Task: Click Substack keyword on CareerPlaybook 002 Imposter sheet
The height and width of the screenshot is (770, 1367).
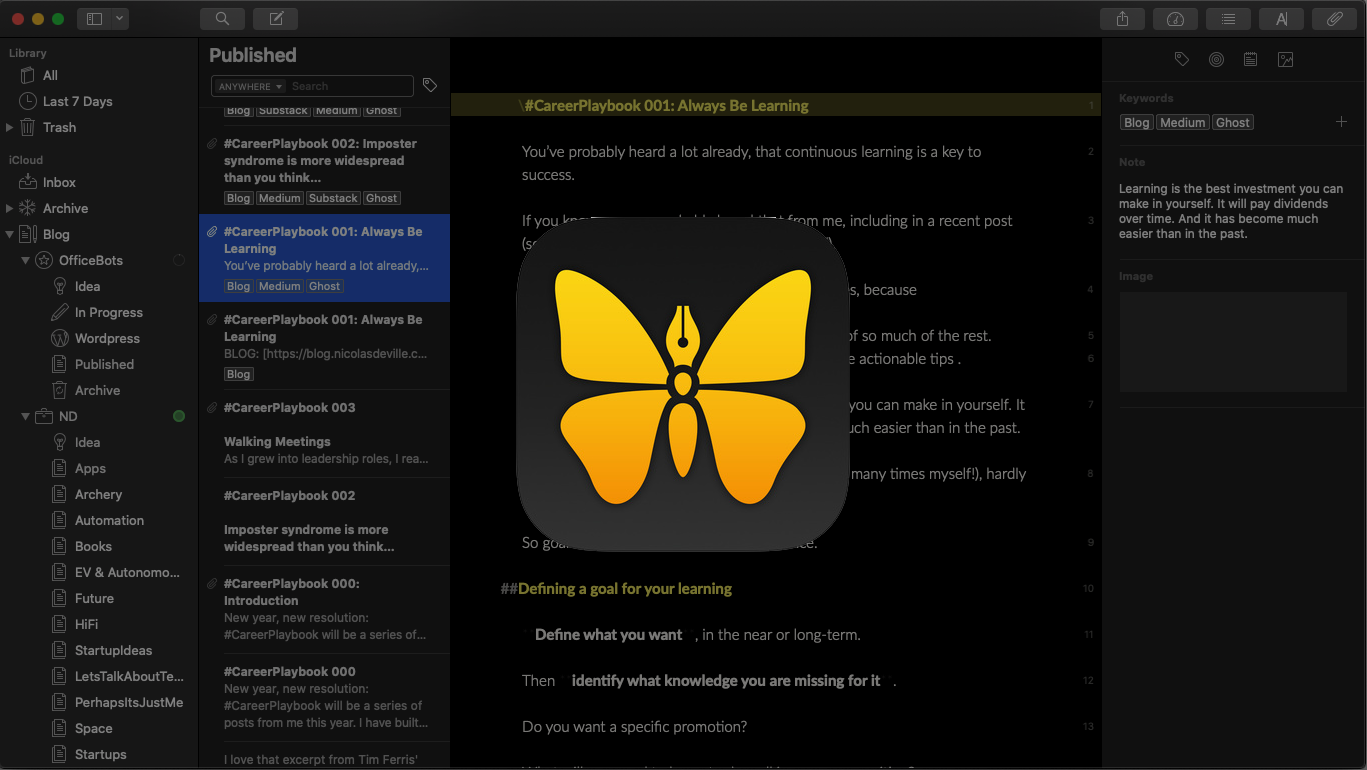Action: click(333, 198)
